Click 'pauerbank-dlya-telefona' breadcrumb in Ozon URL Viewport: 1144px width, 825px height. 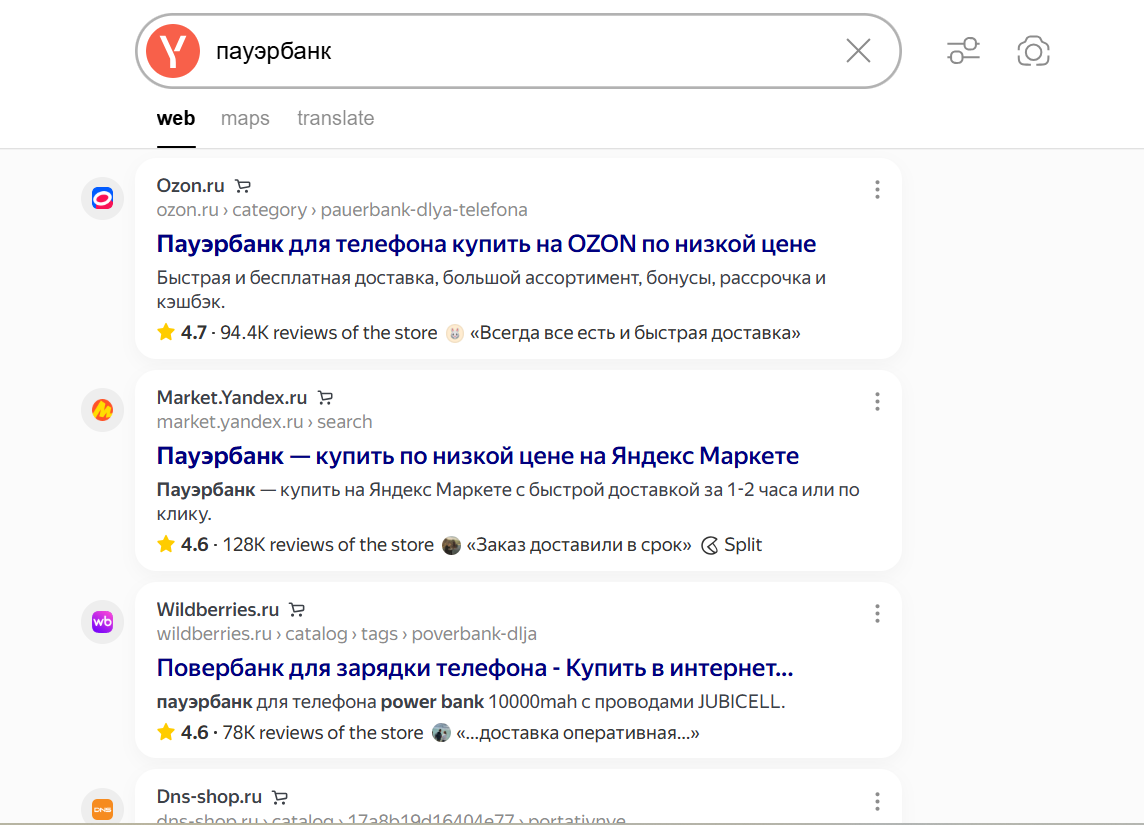click(x=424, y=210)
